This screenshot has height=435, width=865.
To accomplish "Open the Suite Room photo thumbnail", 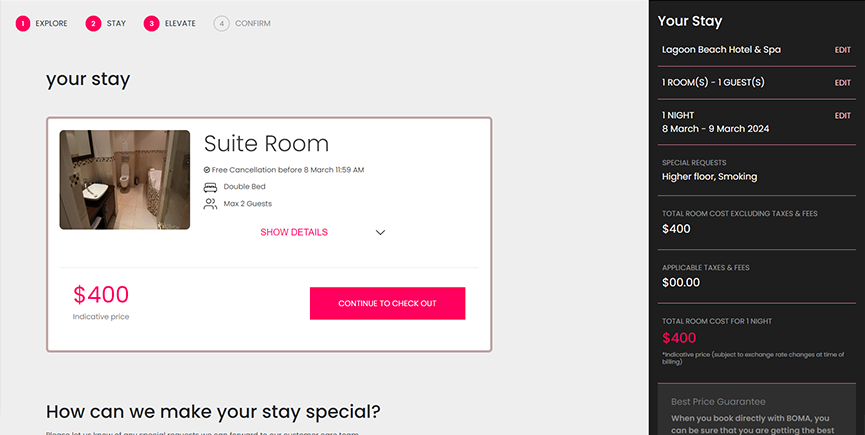I will pyautogui.click(x=125, y=180).
